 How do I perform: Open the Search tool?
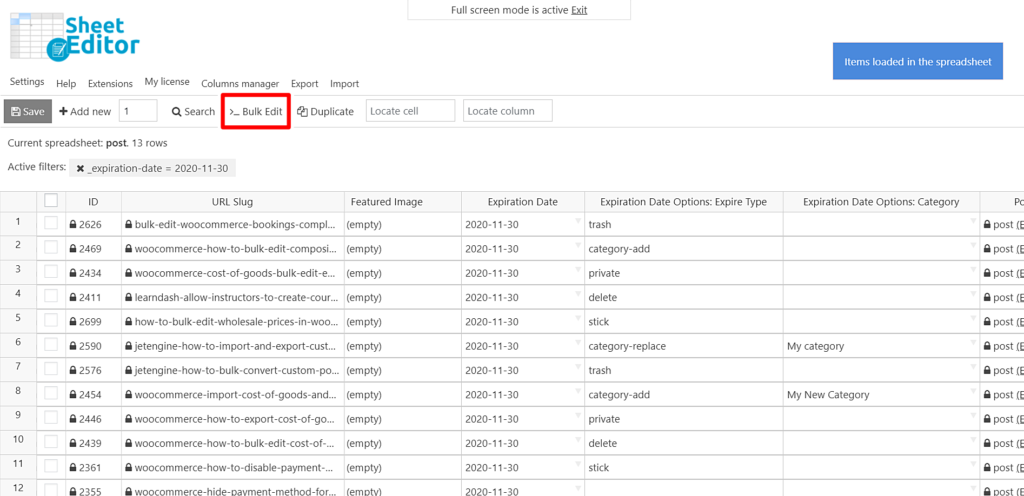tap(193, 111)
